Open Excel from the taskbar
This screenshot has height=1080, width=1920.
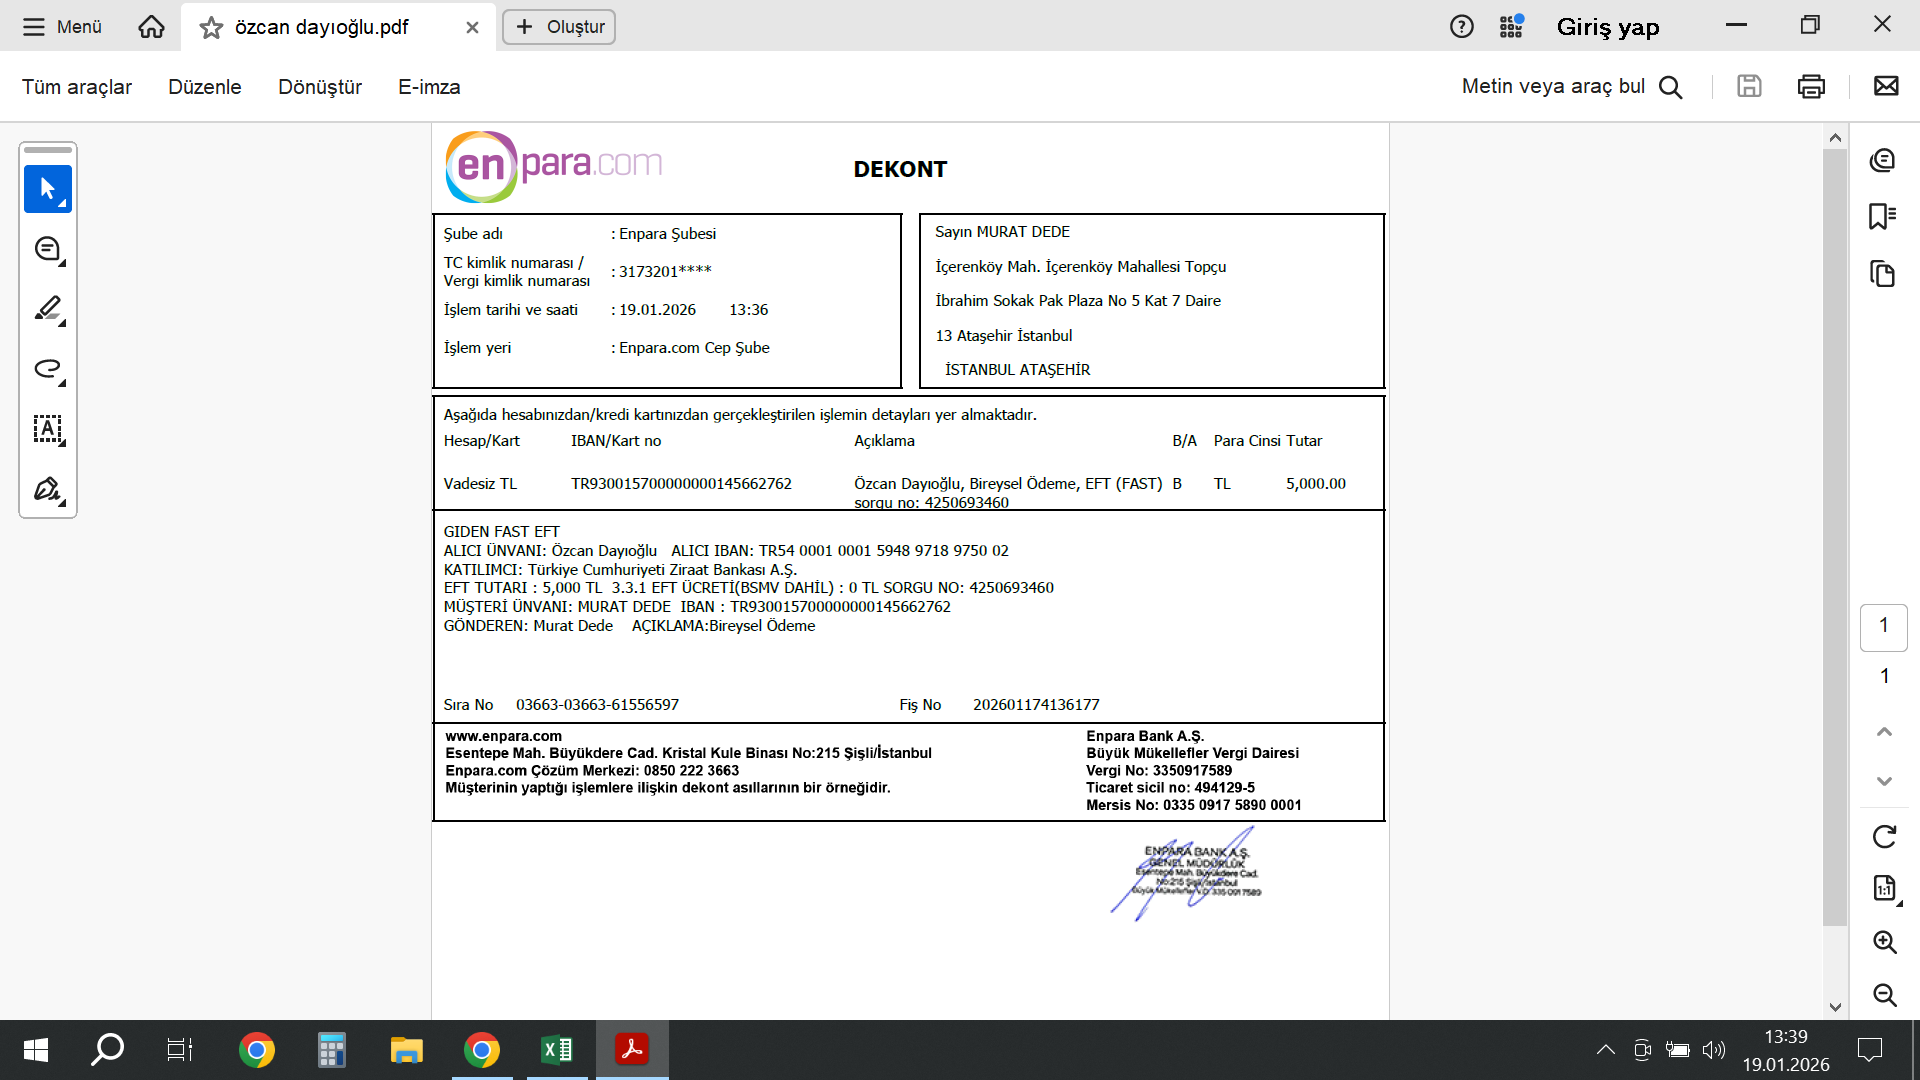pyautogui.click(x=557, y=1050)
